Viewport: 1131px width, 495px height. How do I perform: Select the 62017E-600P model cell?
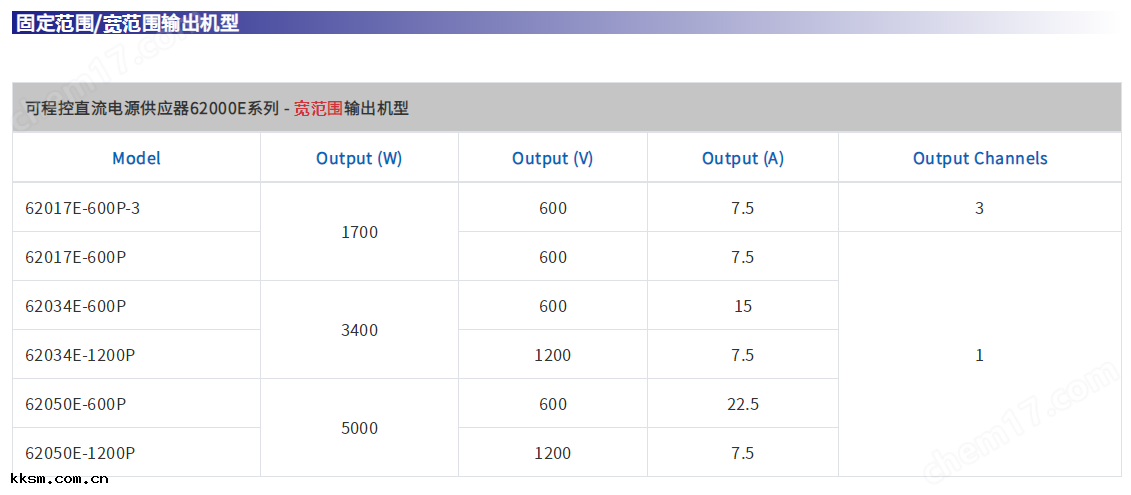point(76,257)
